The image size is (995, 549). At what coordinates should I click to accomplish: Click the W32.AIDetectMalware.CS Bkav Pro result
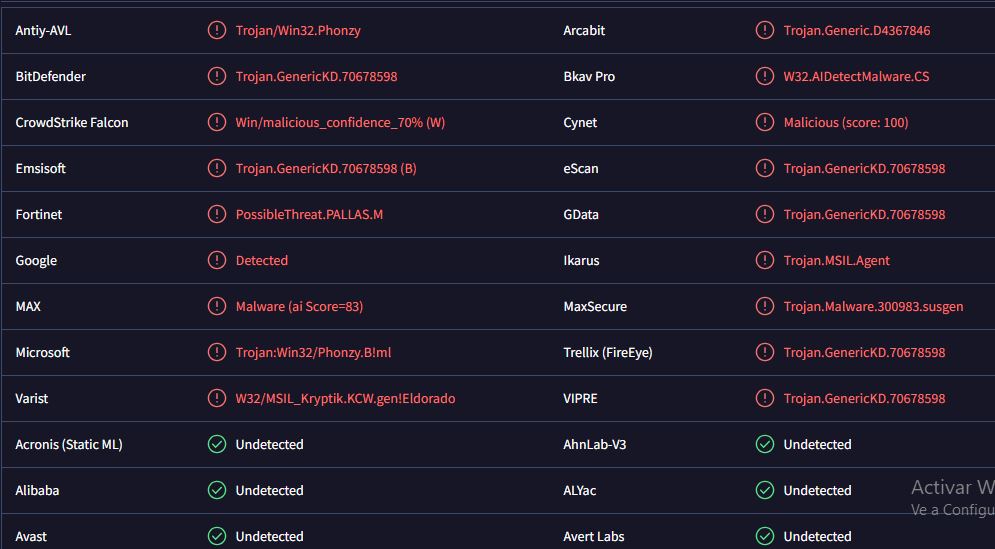click(856, 76)
